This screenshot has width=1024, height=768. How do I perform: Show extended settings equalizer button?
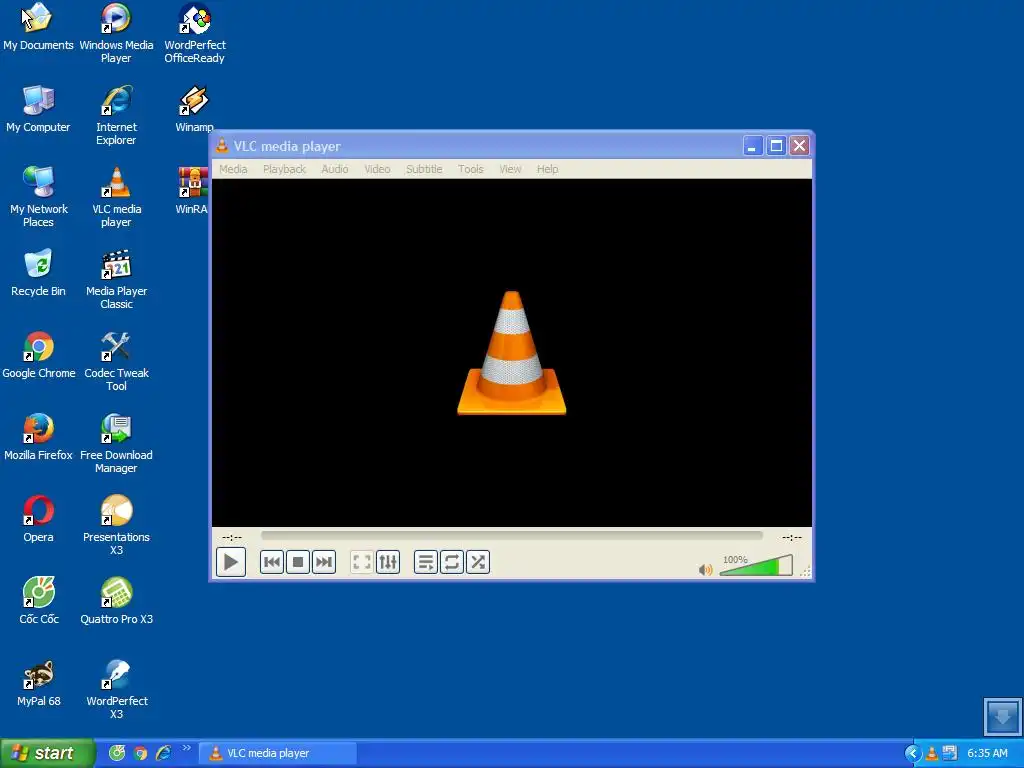click(x=388, y=562)
